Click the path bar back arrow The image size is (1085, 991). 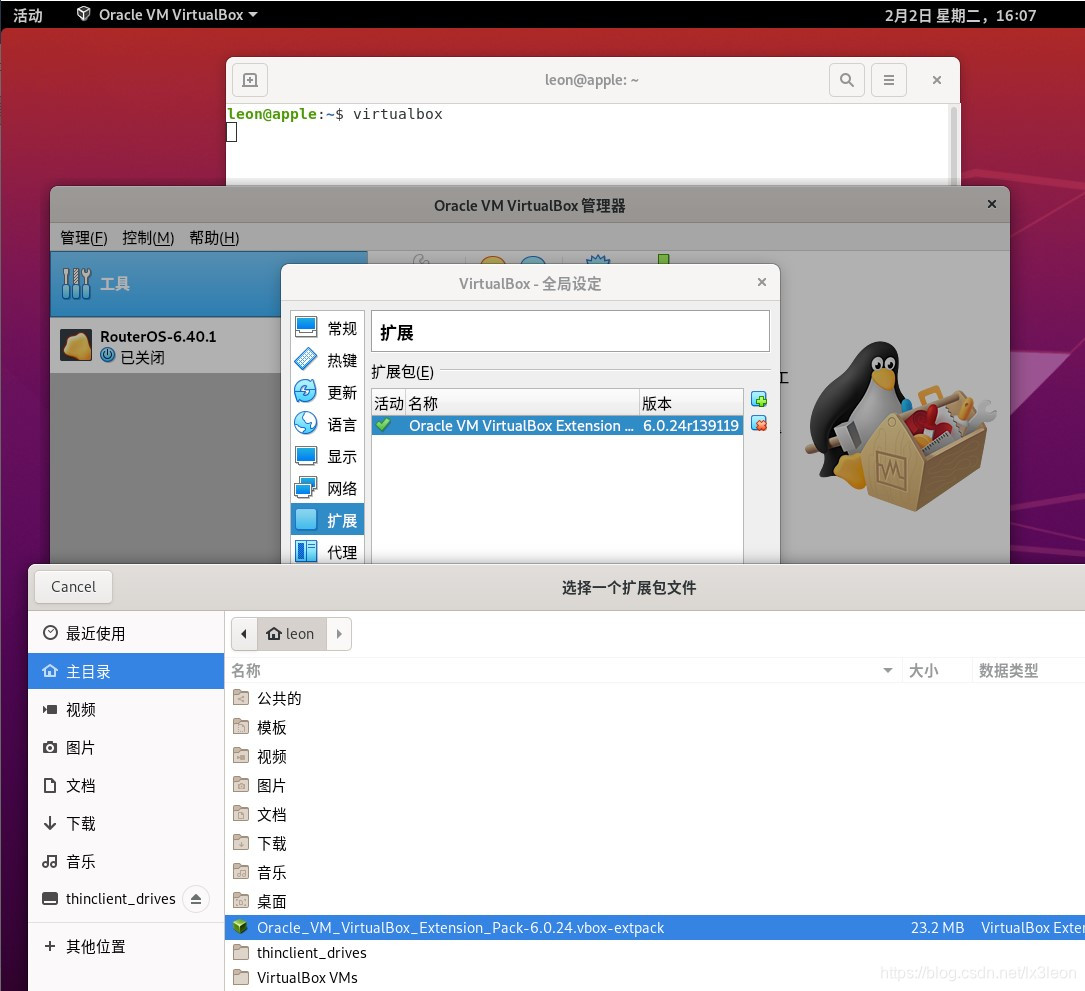pyautogui.click(x=244, y=634)
